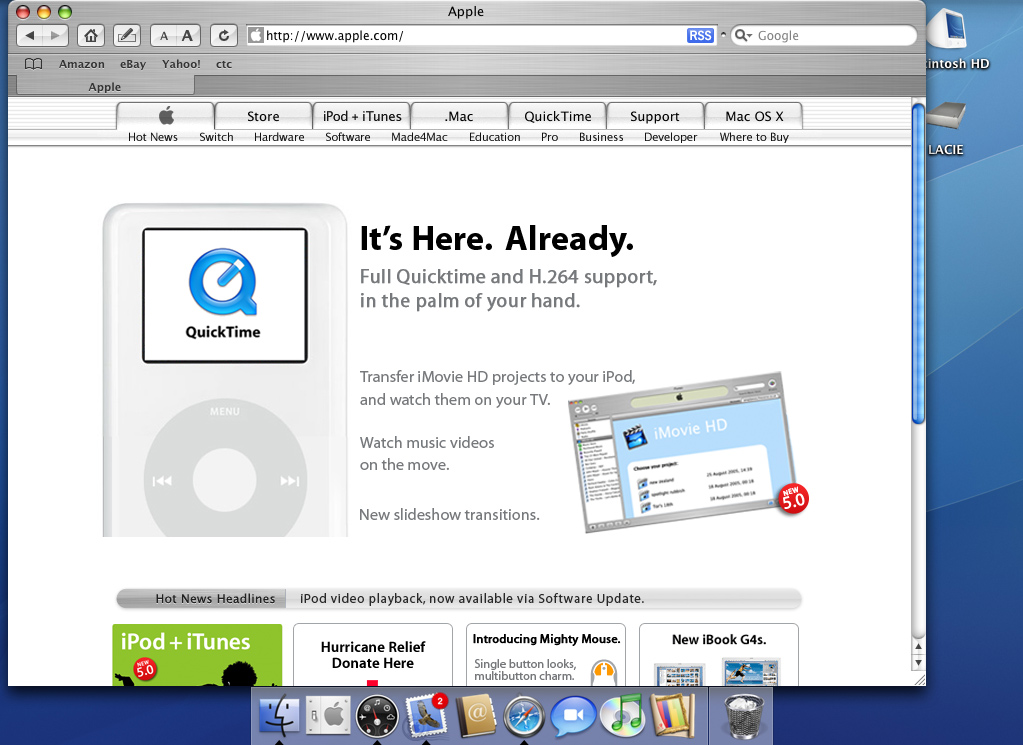Screen dimensions: 1023x745
Task: Click the Hot News Headlines label
Action: tap(215, 598)
